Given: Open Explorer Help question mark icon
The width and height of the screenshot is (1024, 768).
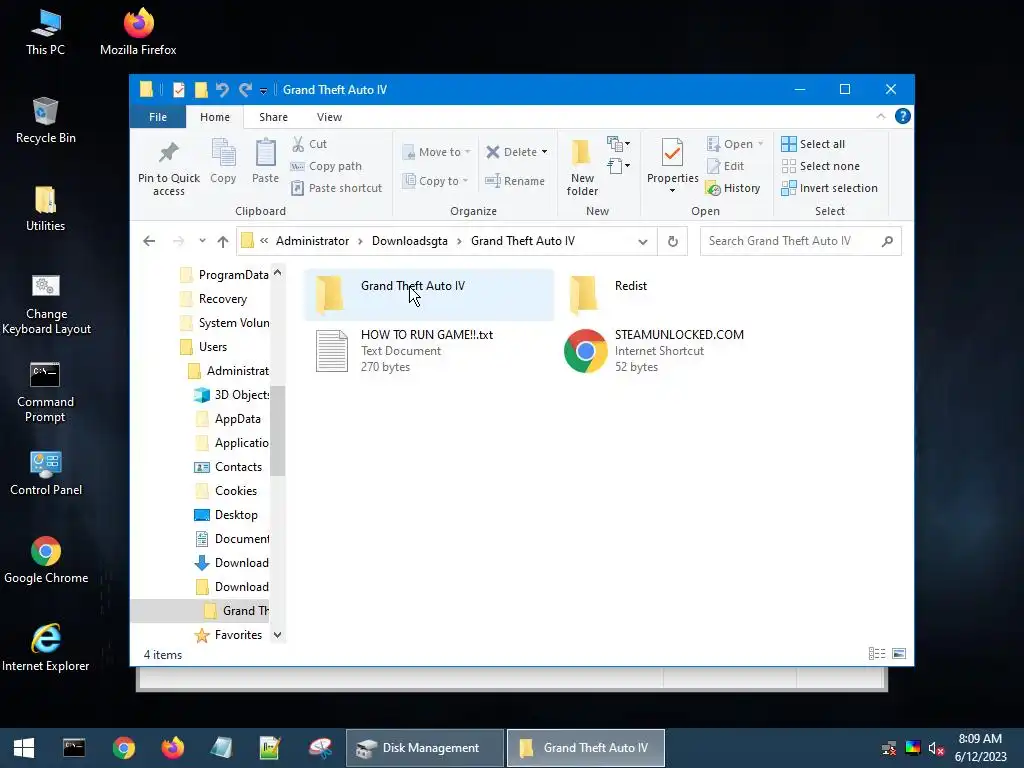Looking at the screenshot, I should (903, 116).
